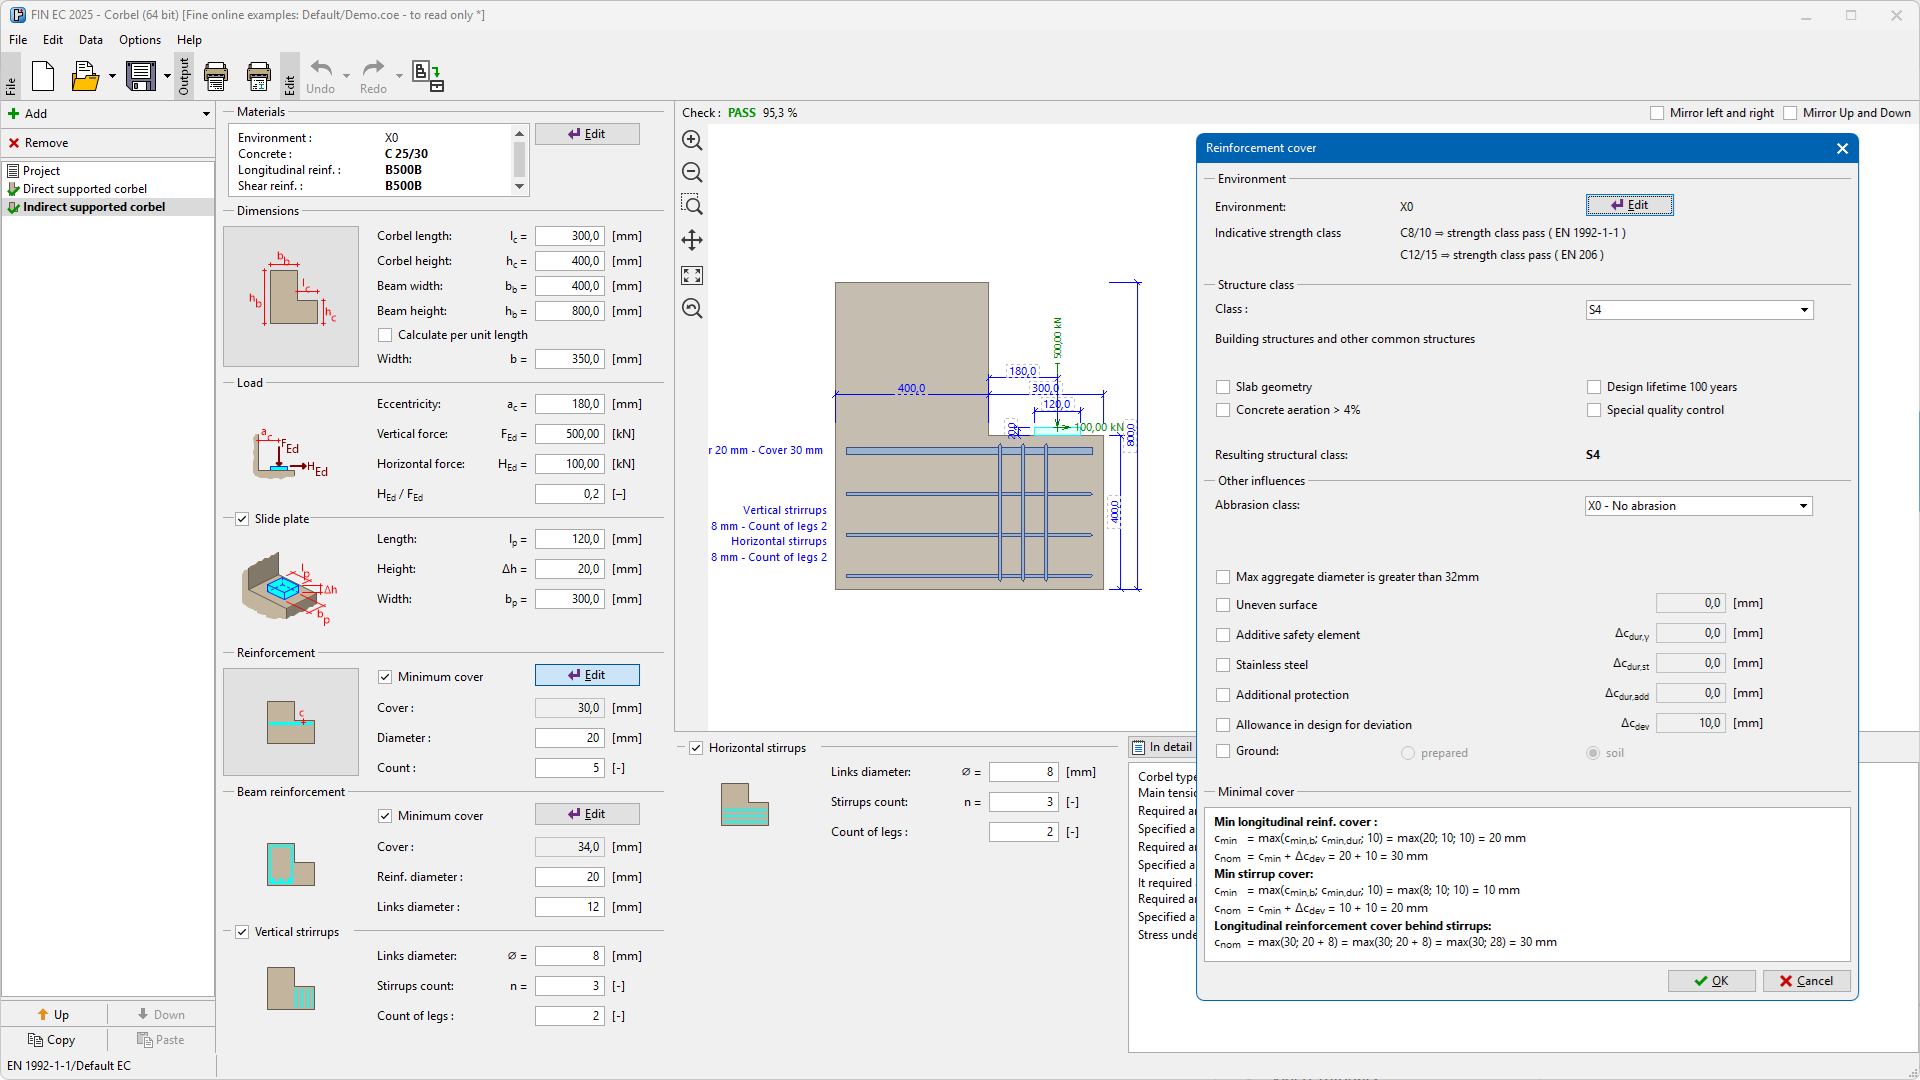
Task: Expand the Add dropdown arrow
Action: coord(206,114)
